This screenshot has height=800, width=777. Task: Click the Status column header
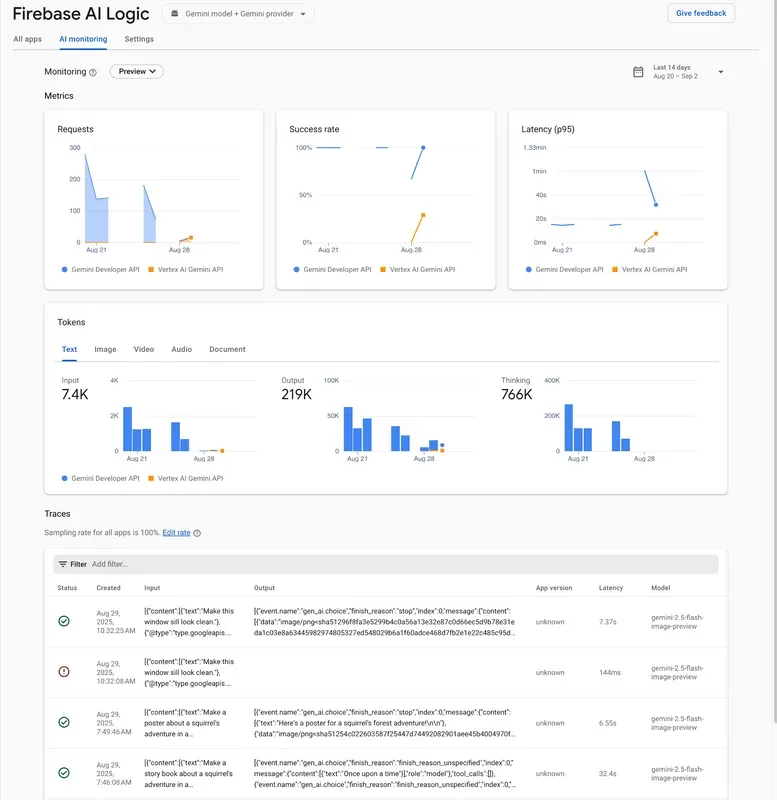[x=67, y=588]
